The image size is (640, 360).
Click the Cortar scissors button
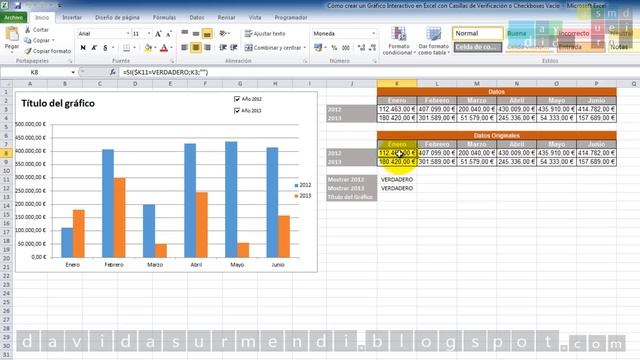(36, 30)
